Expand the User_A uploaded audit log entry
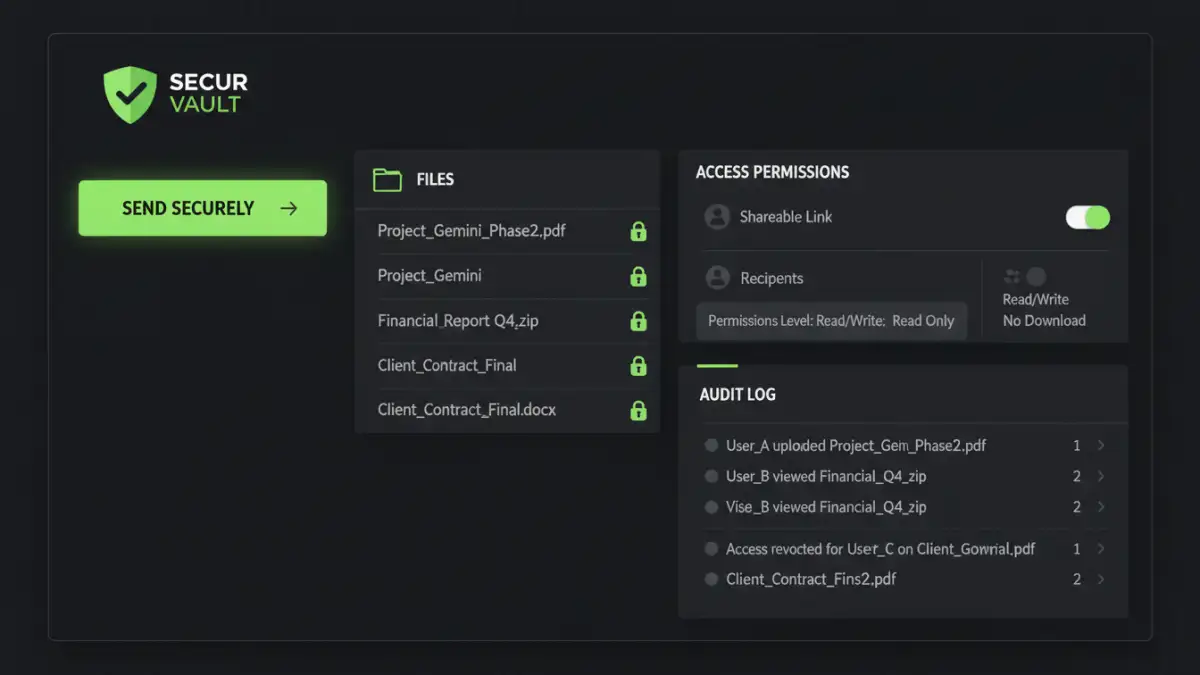Screen dimensions: 1200x675 click(x=1101, y=445)
